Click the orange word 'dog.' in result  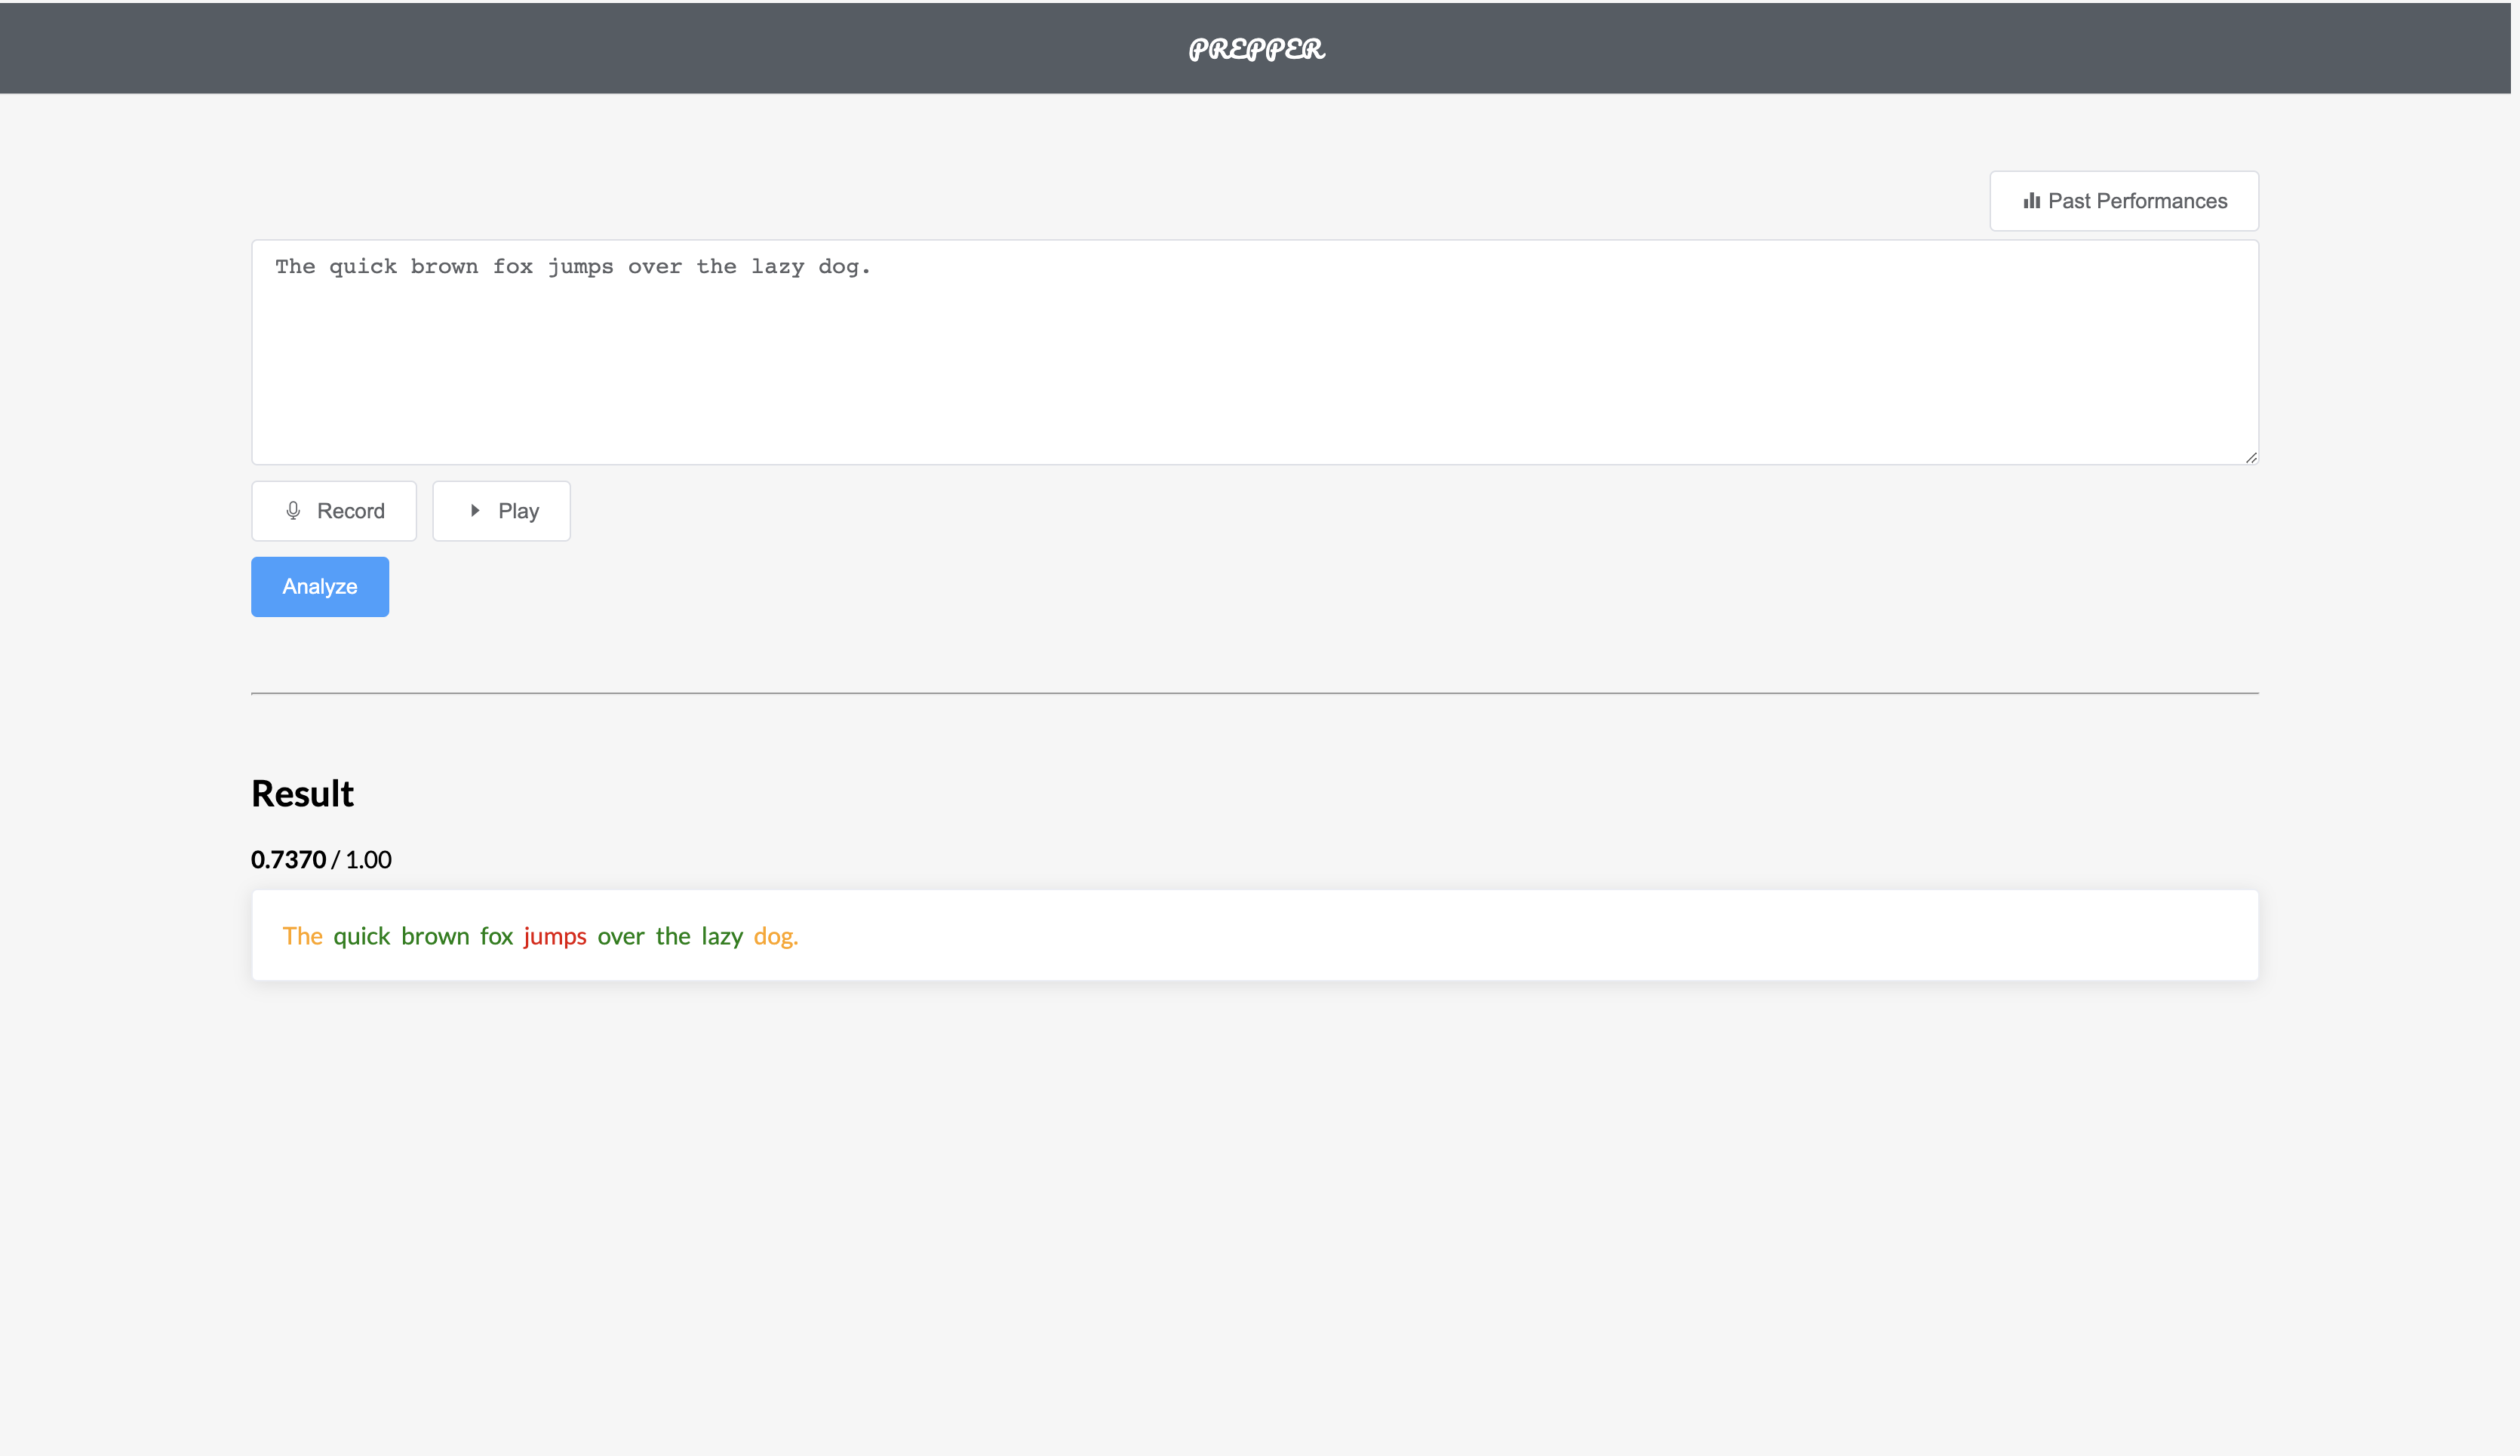(x=775, y=936)
